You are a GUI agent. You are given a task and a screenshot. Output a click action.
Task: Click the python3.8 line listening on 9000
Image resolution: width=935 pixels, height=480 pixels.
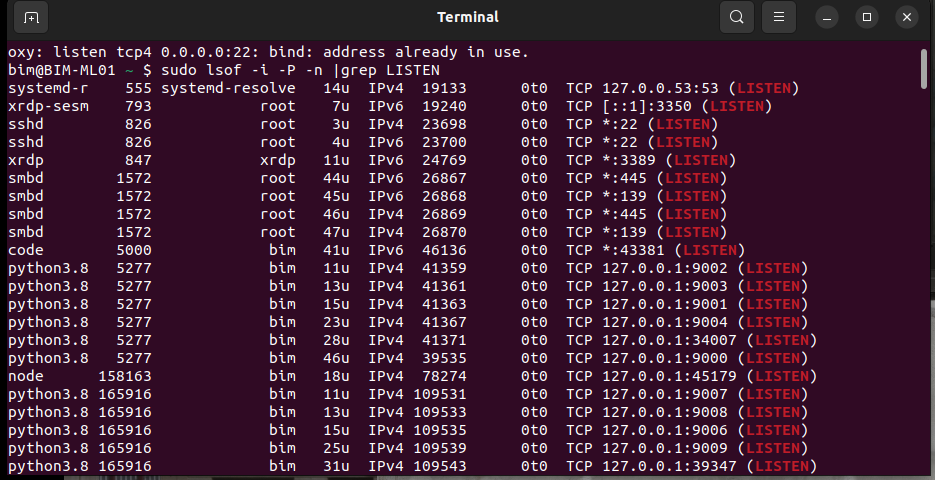408,358
